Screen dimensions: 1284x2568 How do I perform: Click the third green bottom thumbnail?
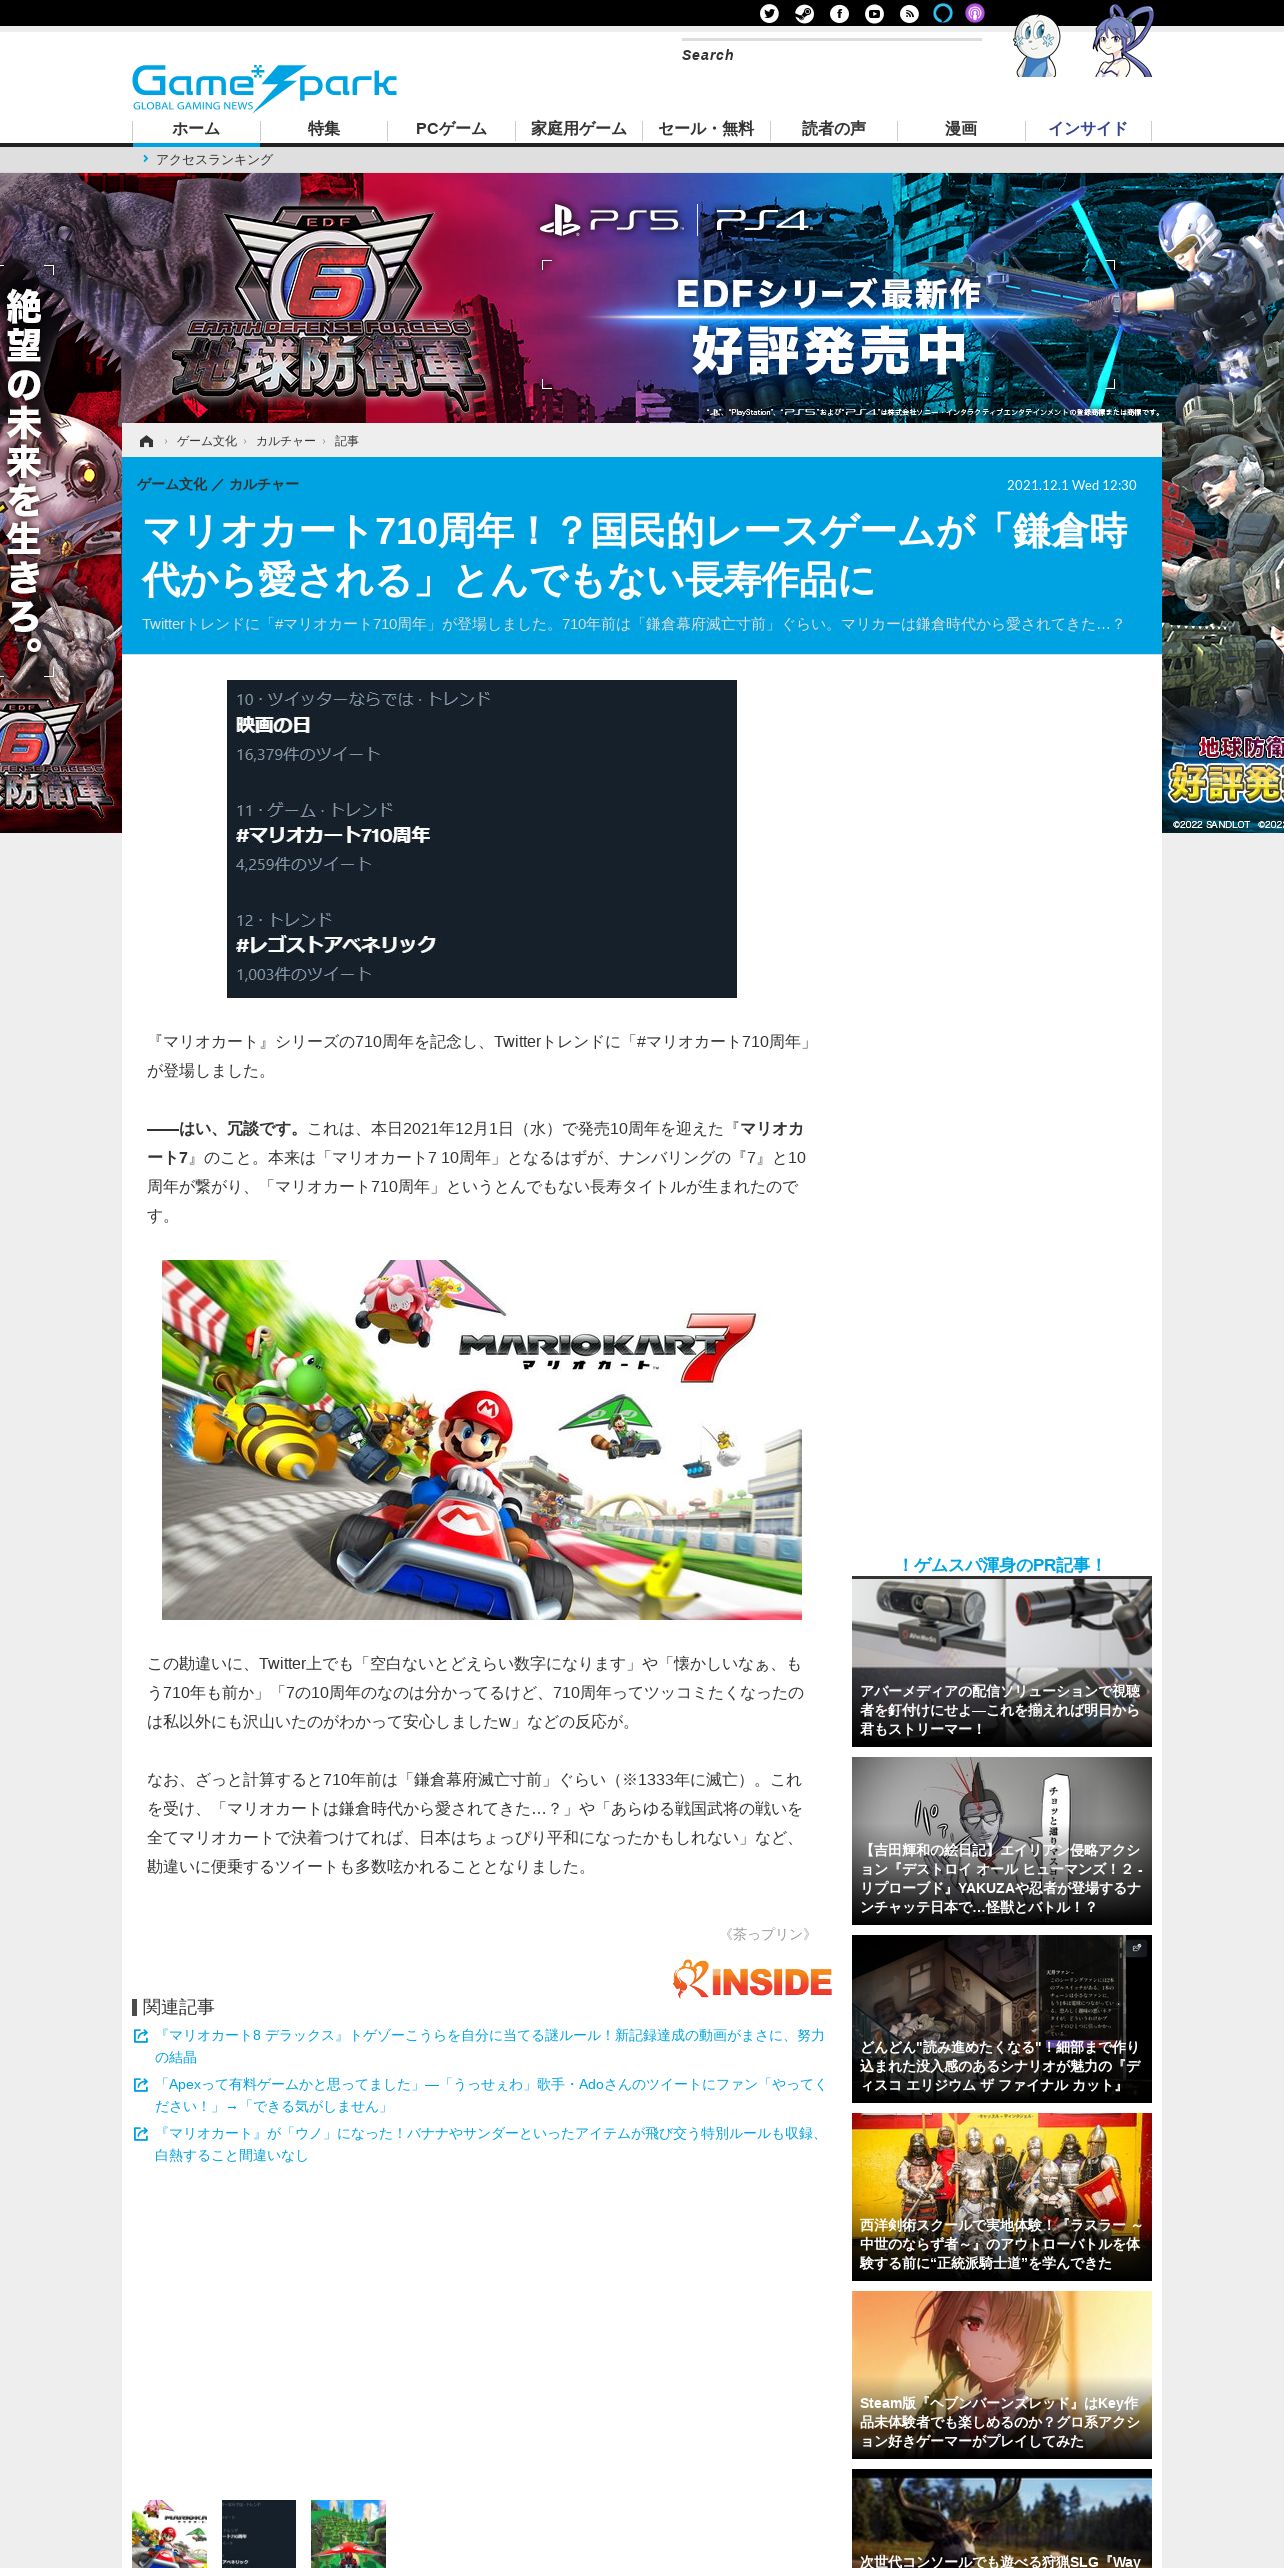(348, 2534)
